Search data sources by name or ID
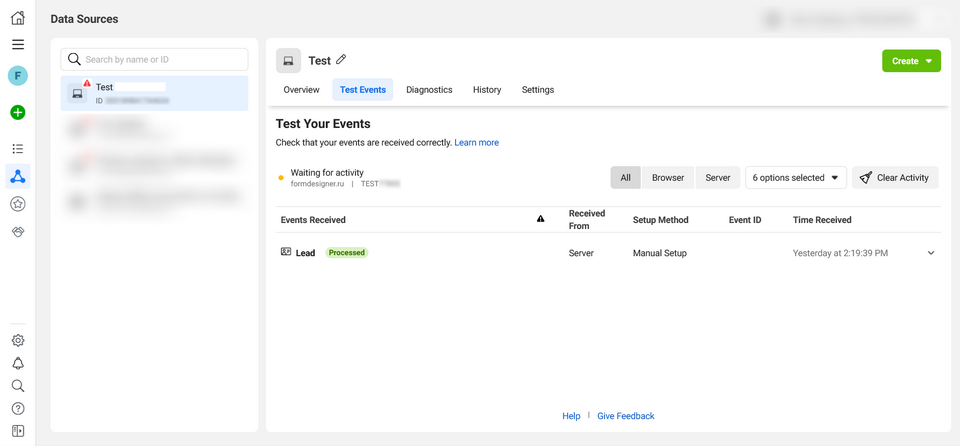The image size is (960, 447). point(154,59)
